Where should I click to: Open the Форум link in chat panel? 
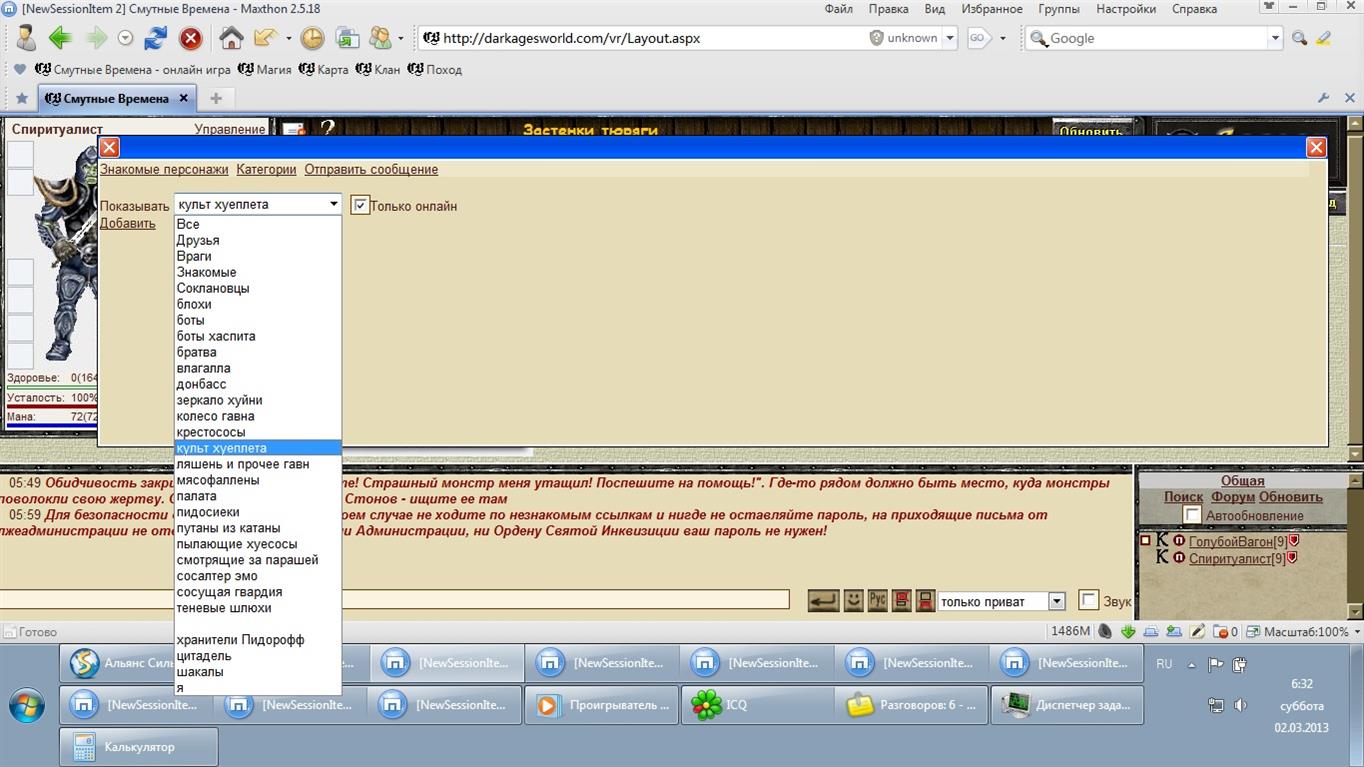tap(1232, 497)
